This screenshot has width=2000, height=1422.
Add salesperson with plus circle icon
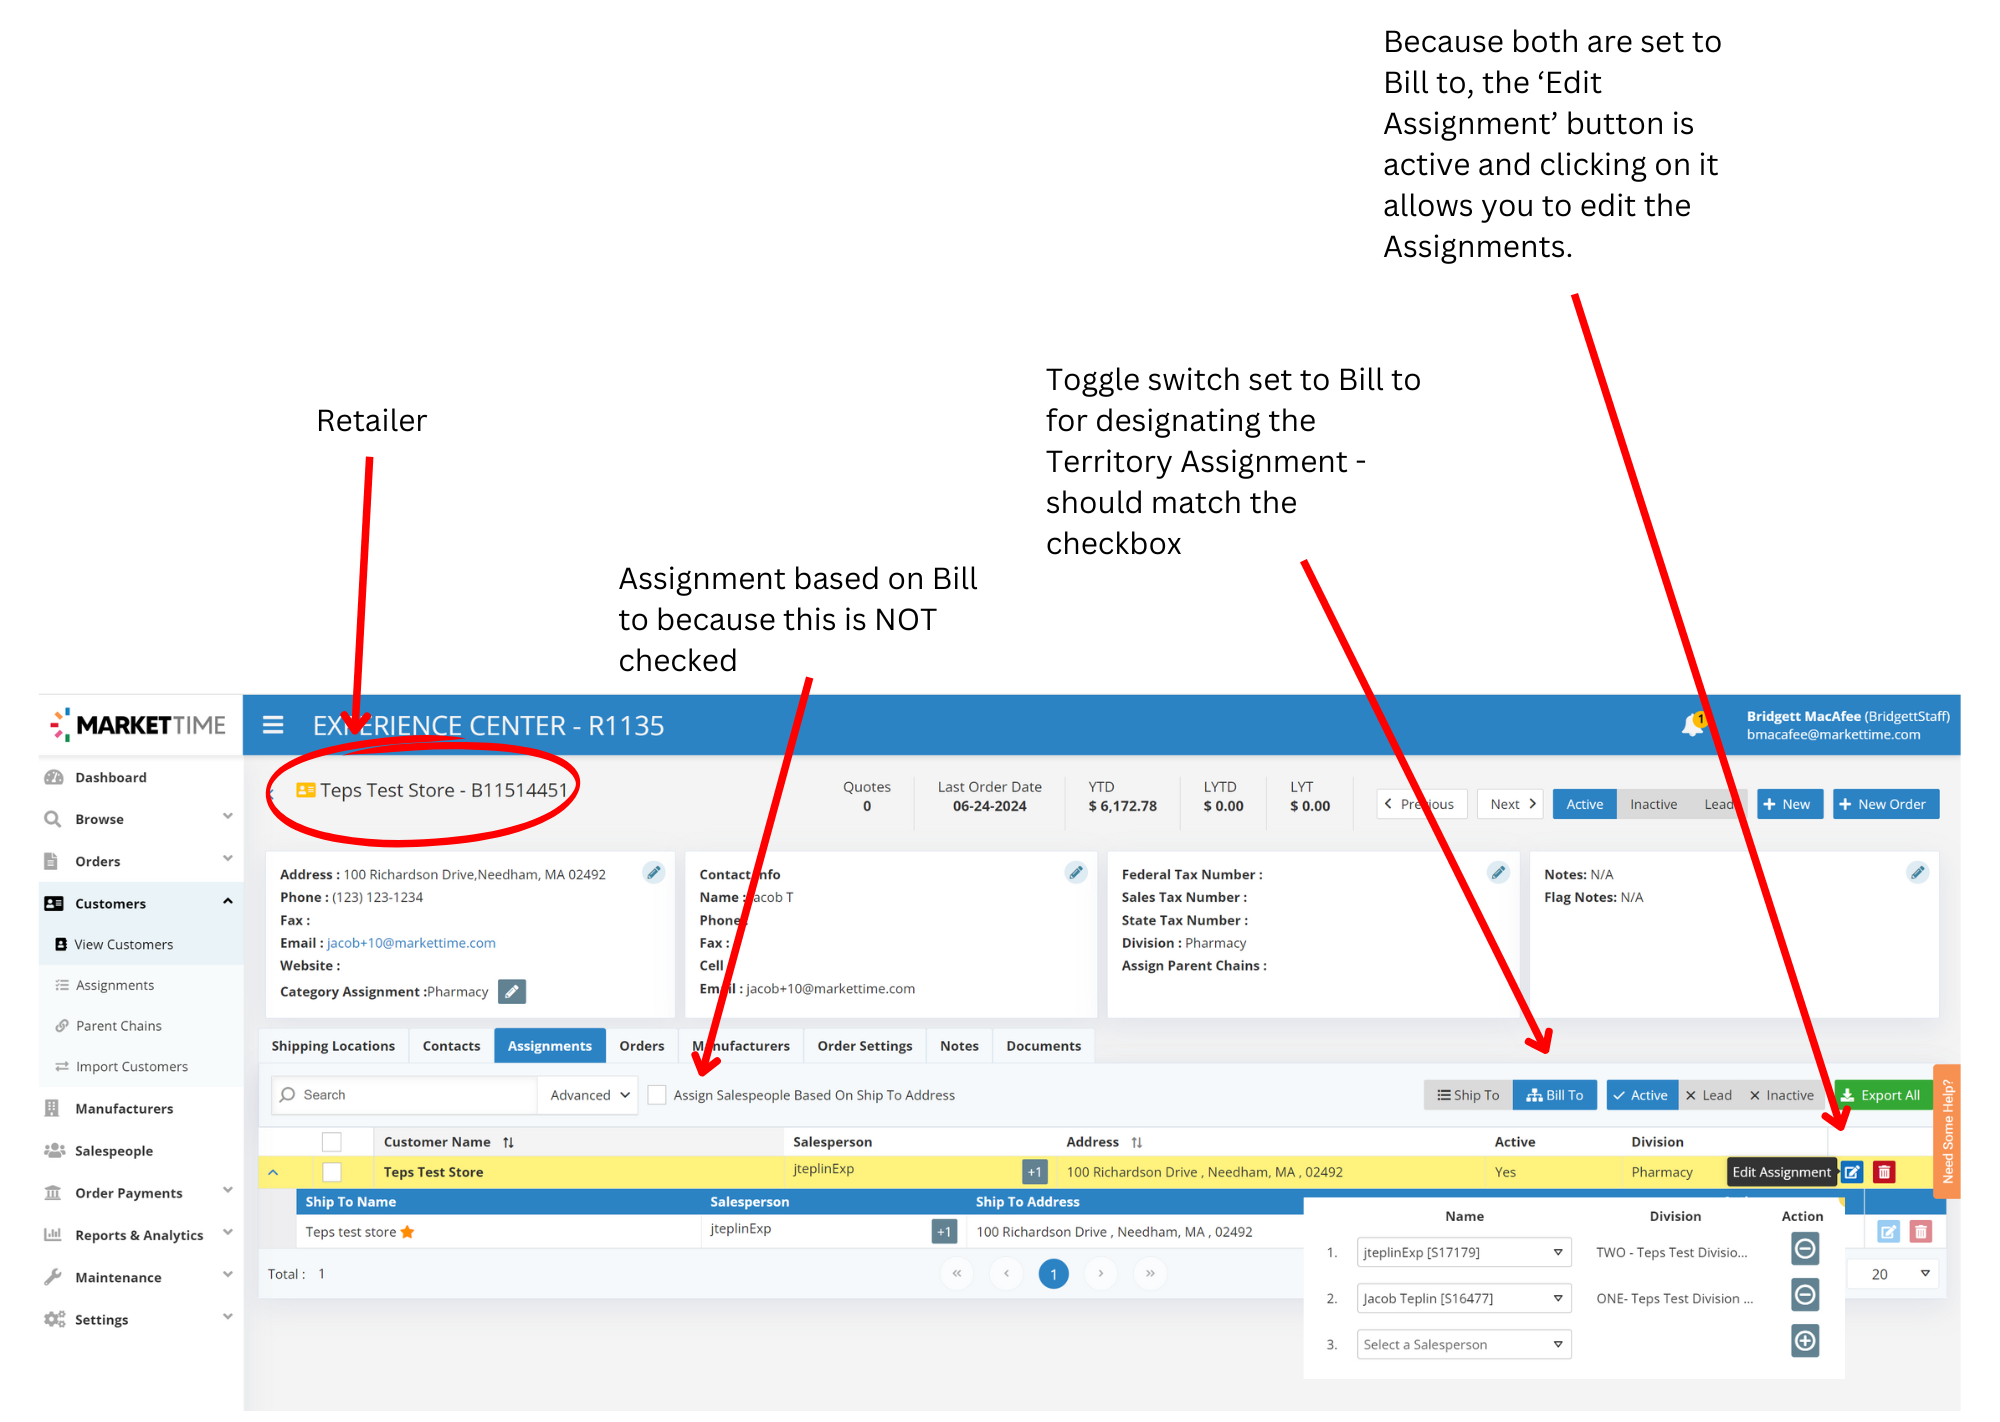coord(1805,1341)
